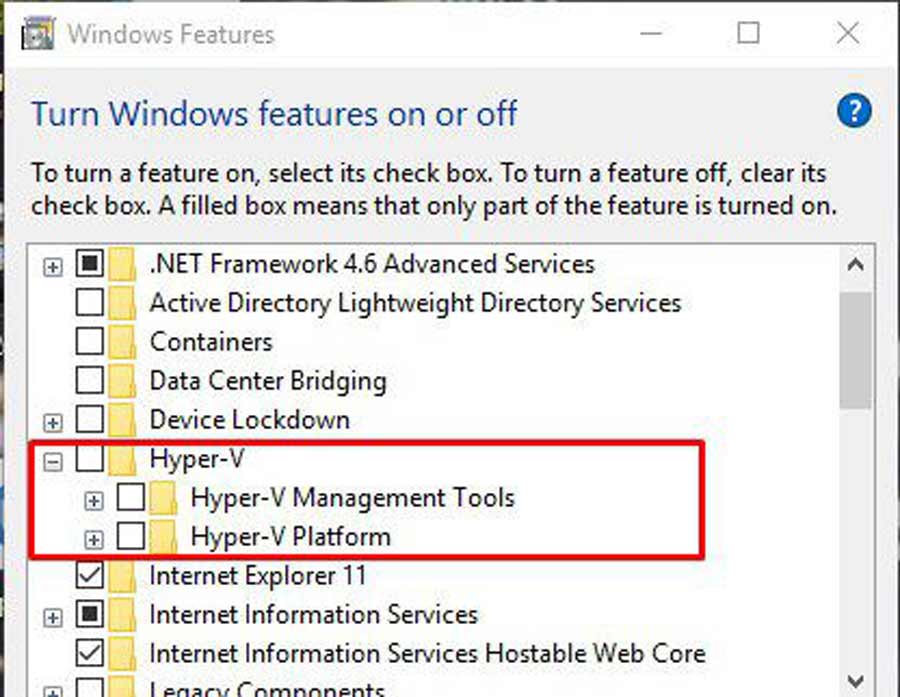
Task: Select the Internet Information Services item
Action: click(313, 614)
